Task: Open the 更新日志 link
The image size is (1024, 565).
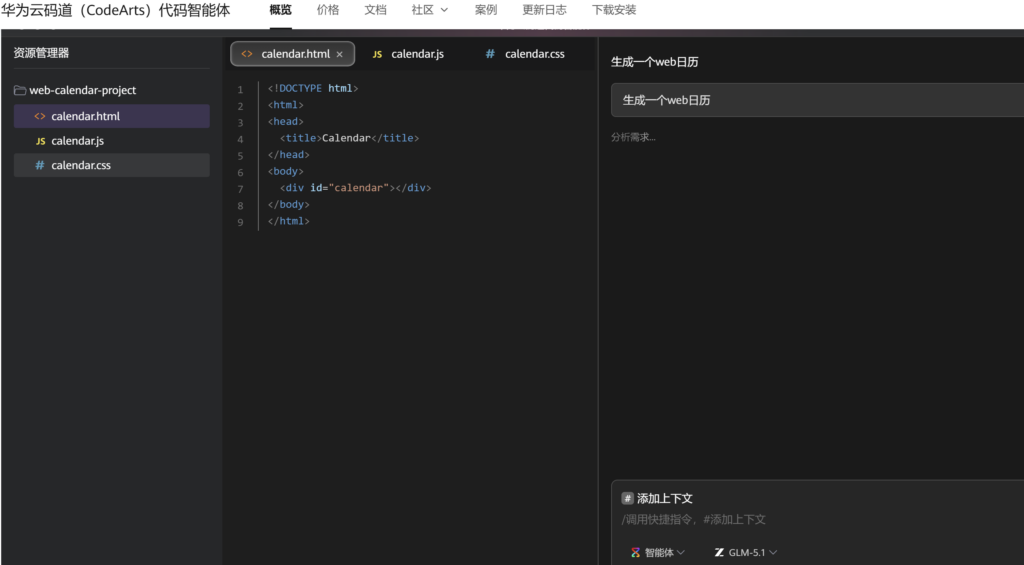Action: click(x=545, y=10)
